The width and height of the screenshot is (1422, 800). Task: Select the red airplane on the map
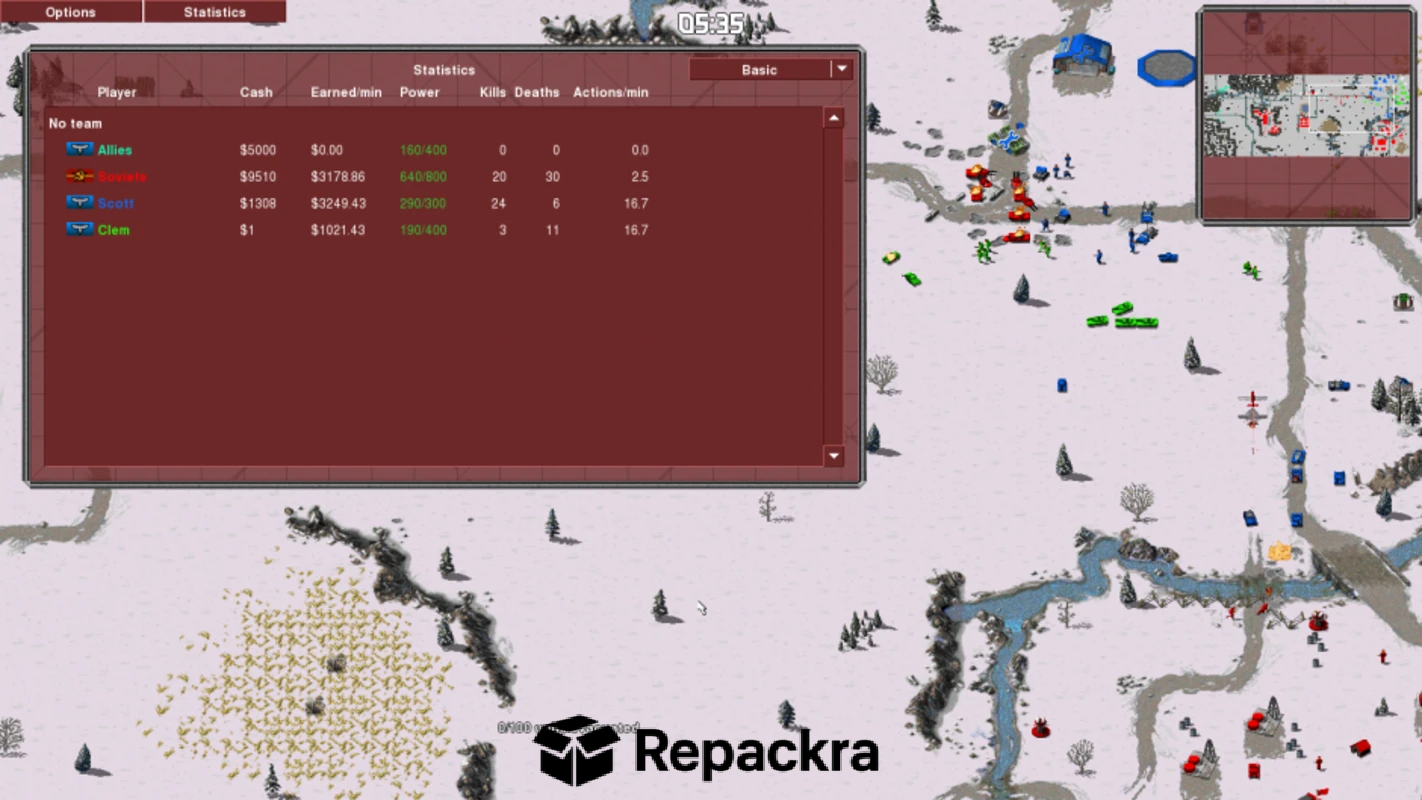pyautogui.click(x=1252, y=409)
